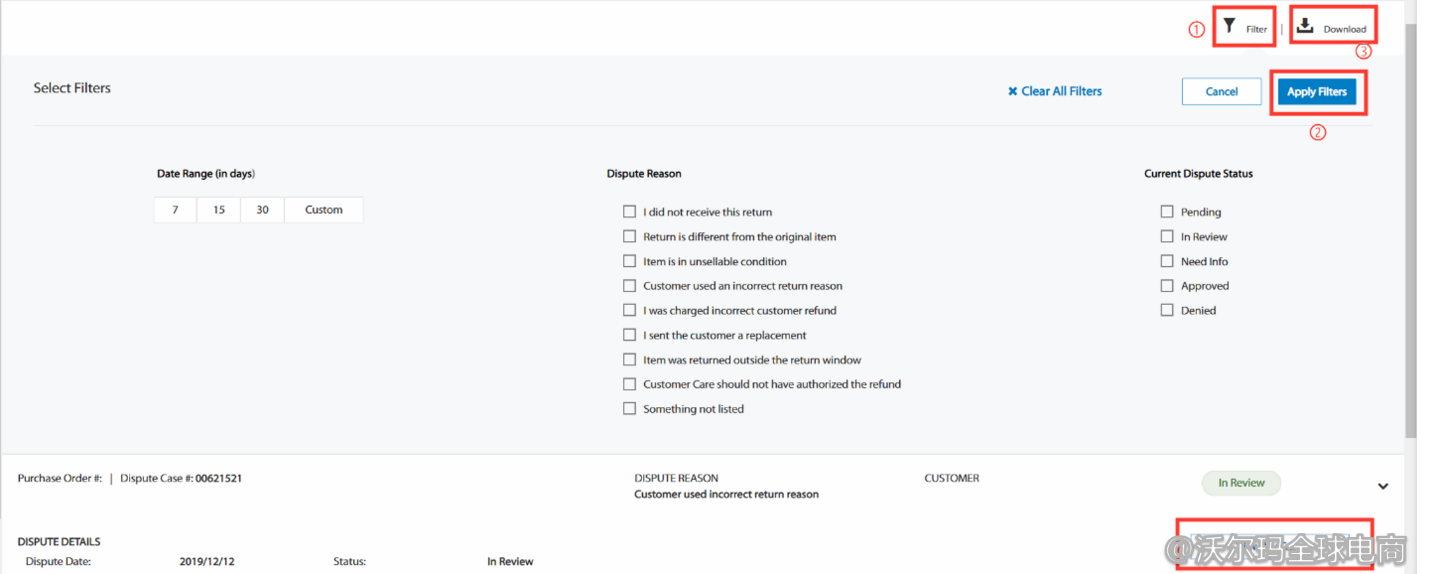Click the Clear All Filters link

(1061, 91)
